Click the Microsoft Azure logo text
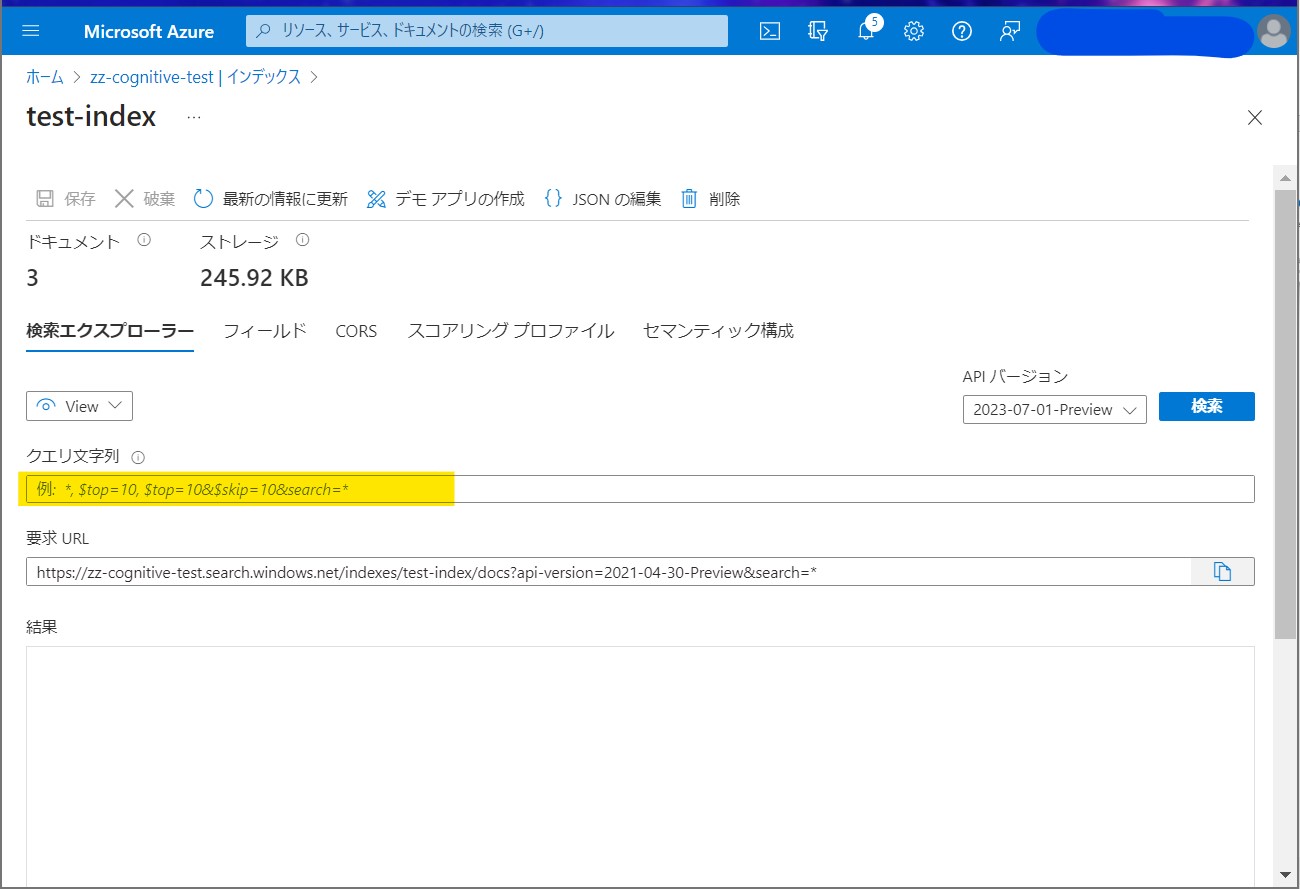 coord(149,31)
